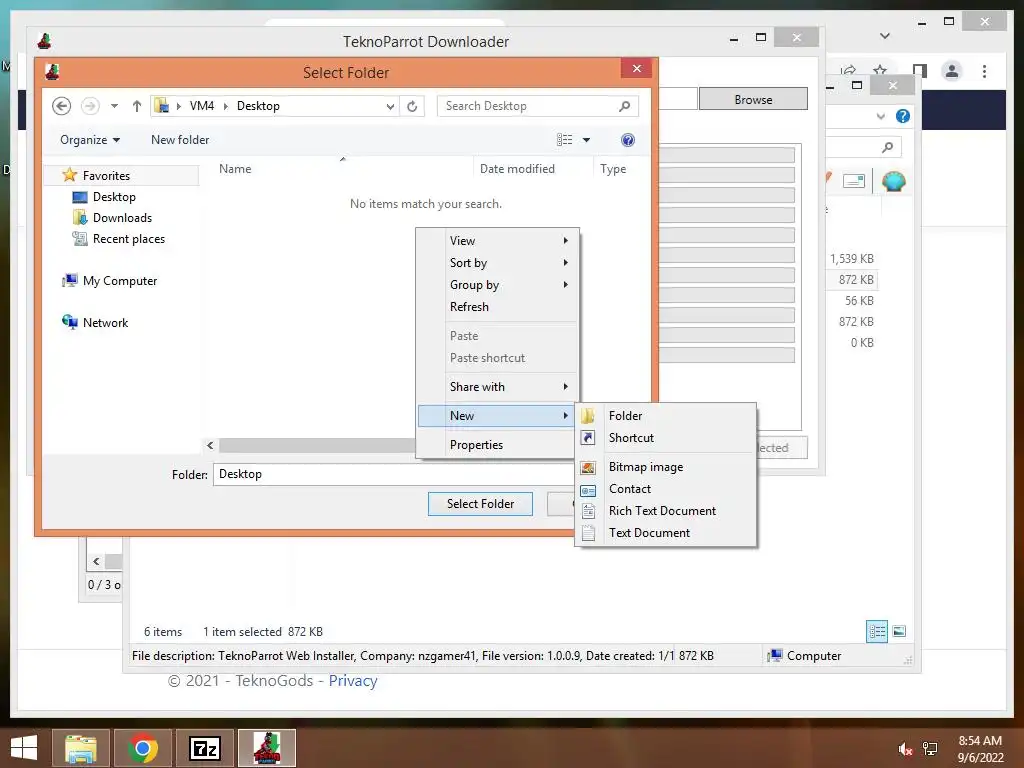The height and width of the screenshot is (768, 1024).
Task: Click the muted volume tray icon
Action: pos(905,749)
